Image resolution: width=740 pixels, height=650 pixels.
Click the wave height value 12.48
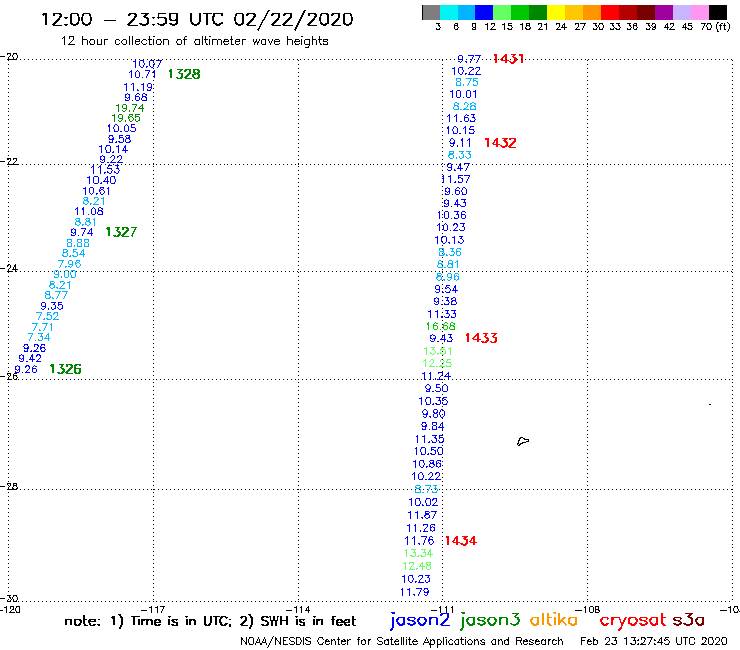point(417,566)
